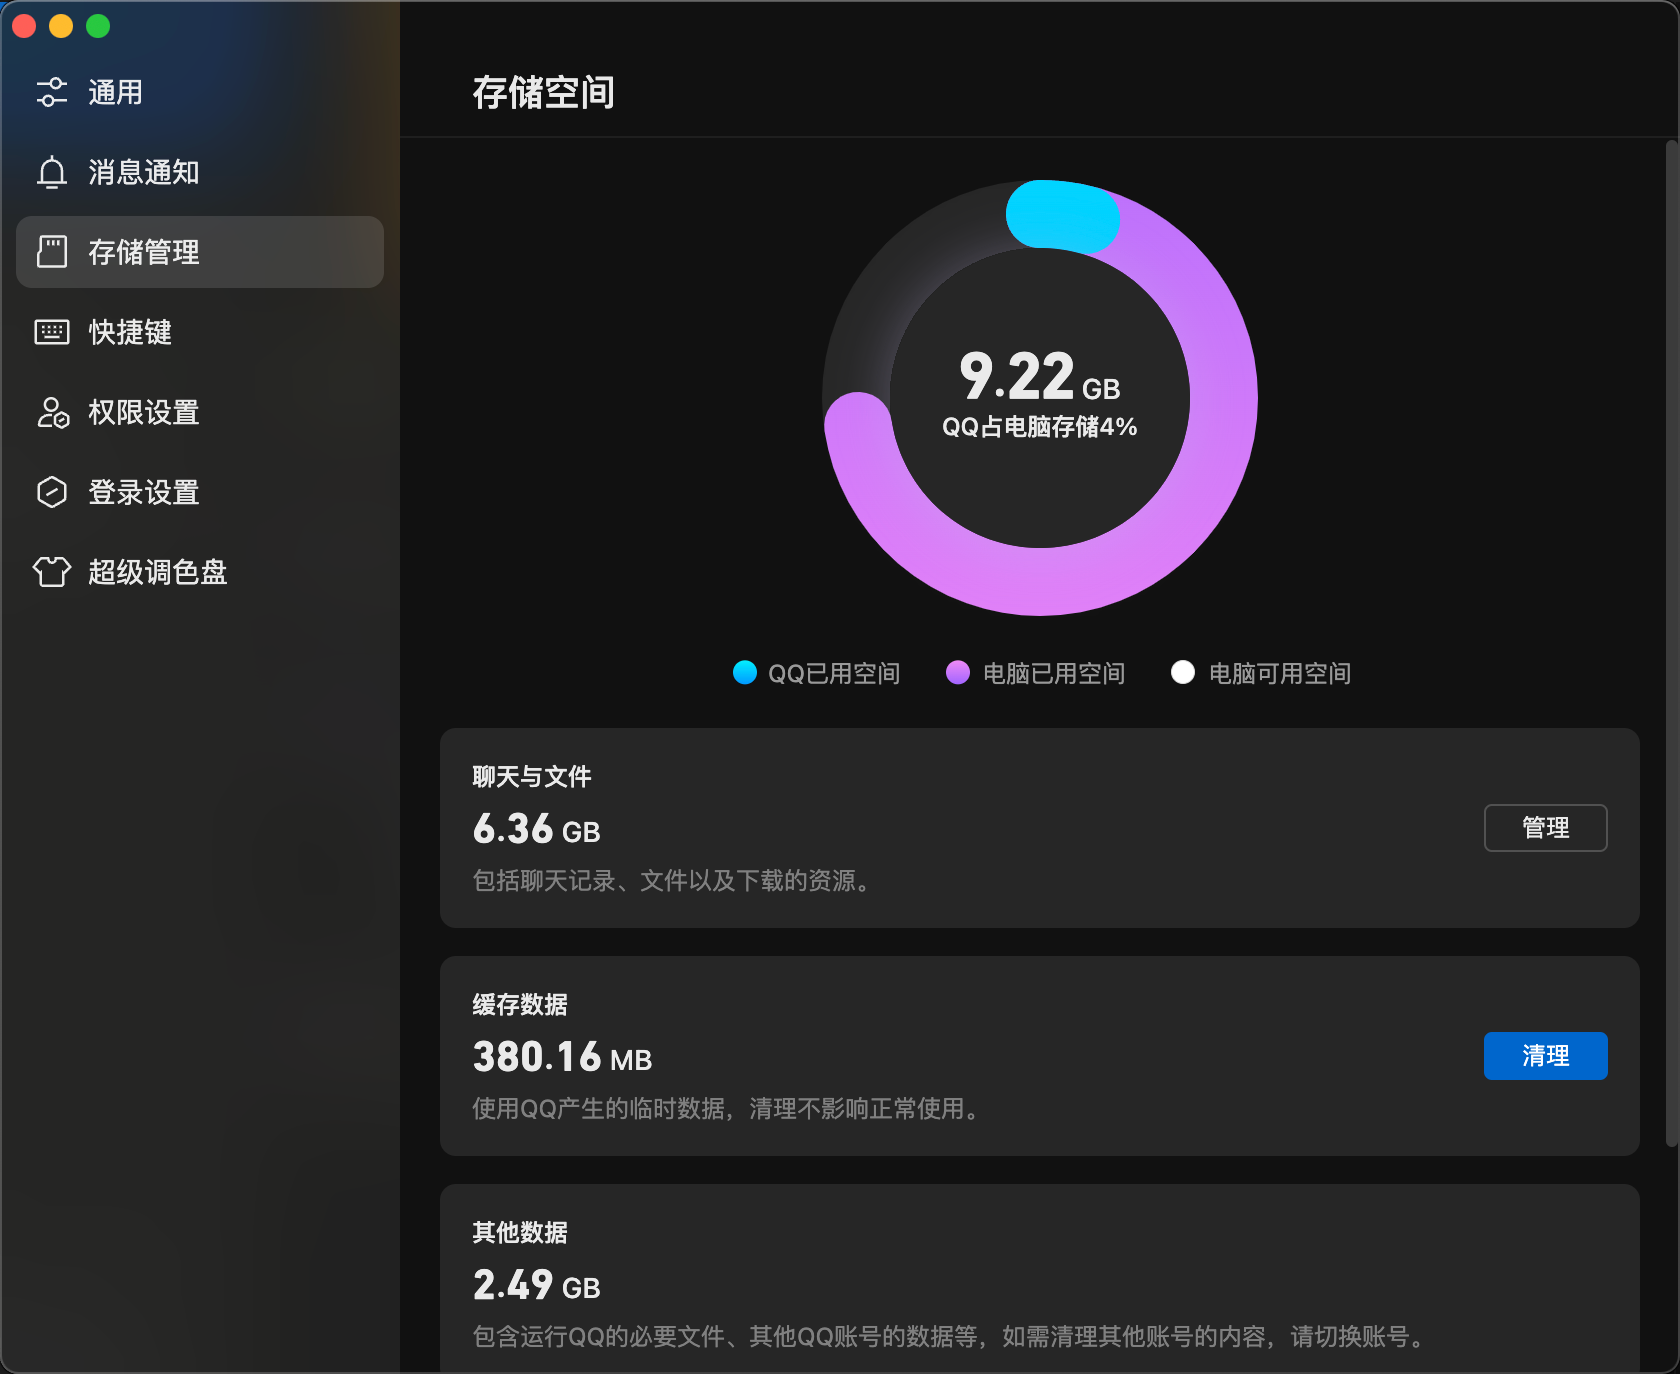Click the person-lock icon for 权限设置
The image size is (1680, 1374).
coord(52,412)
